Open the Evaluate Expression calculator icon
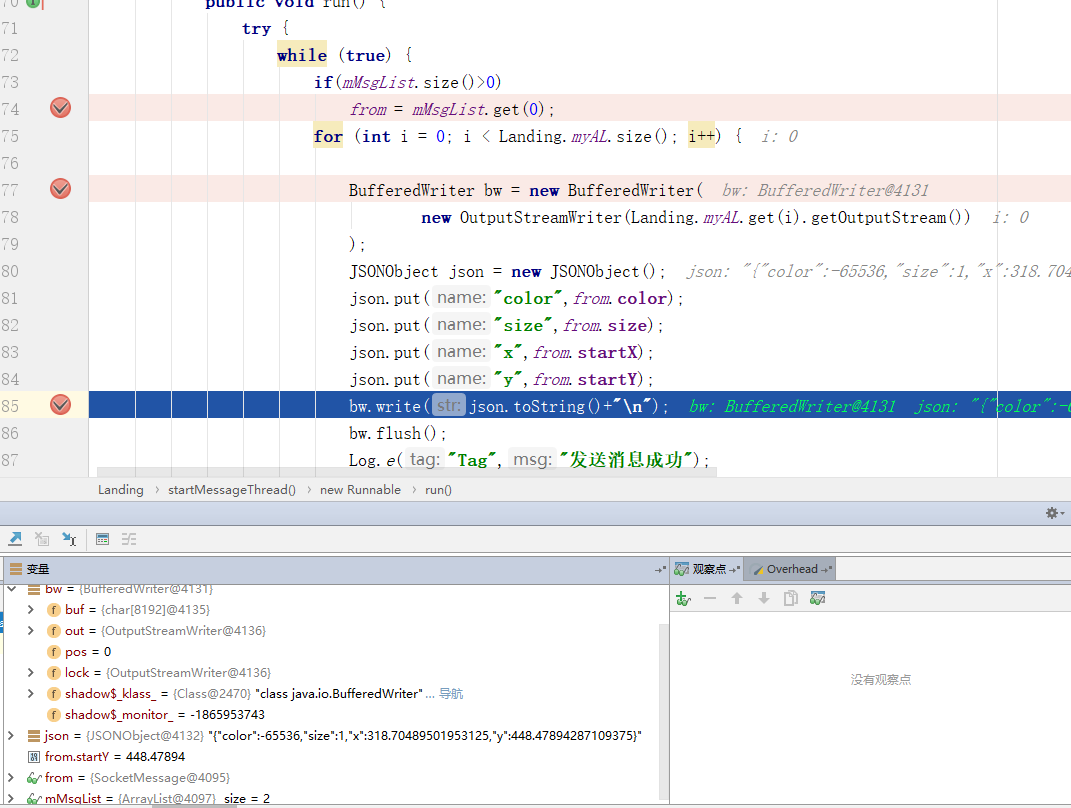1071x808 pixels. (x=102, y=540)
